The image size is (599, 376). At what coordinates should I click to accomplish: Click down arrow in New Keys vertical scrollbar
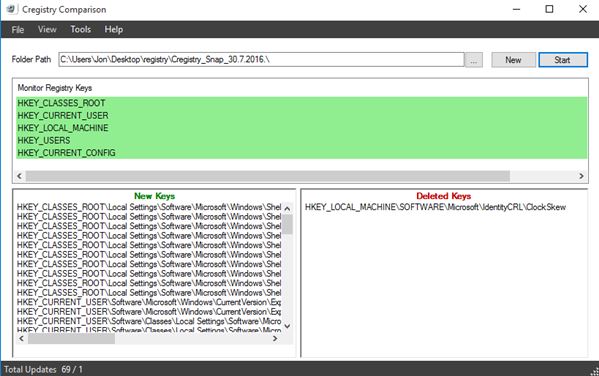click(287, 326)
